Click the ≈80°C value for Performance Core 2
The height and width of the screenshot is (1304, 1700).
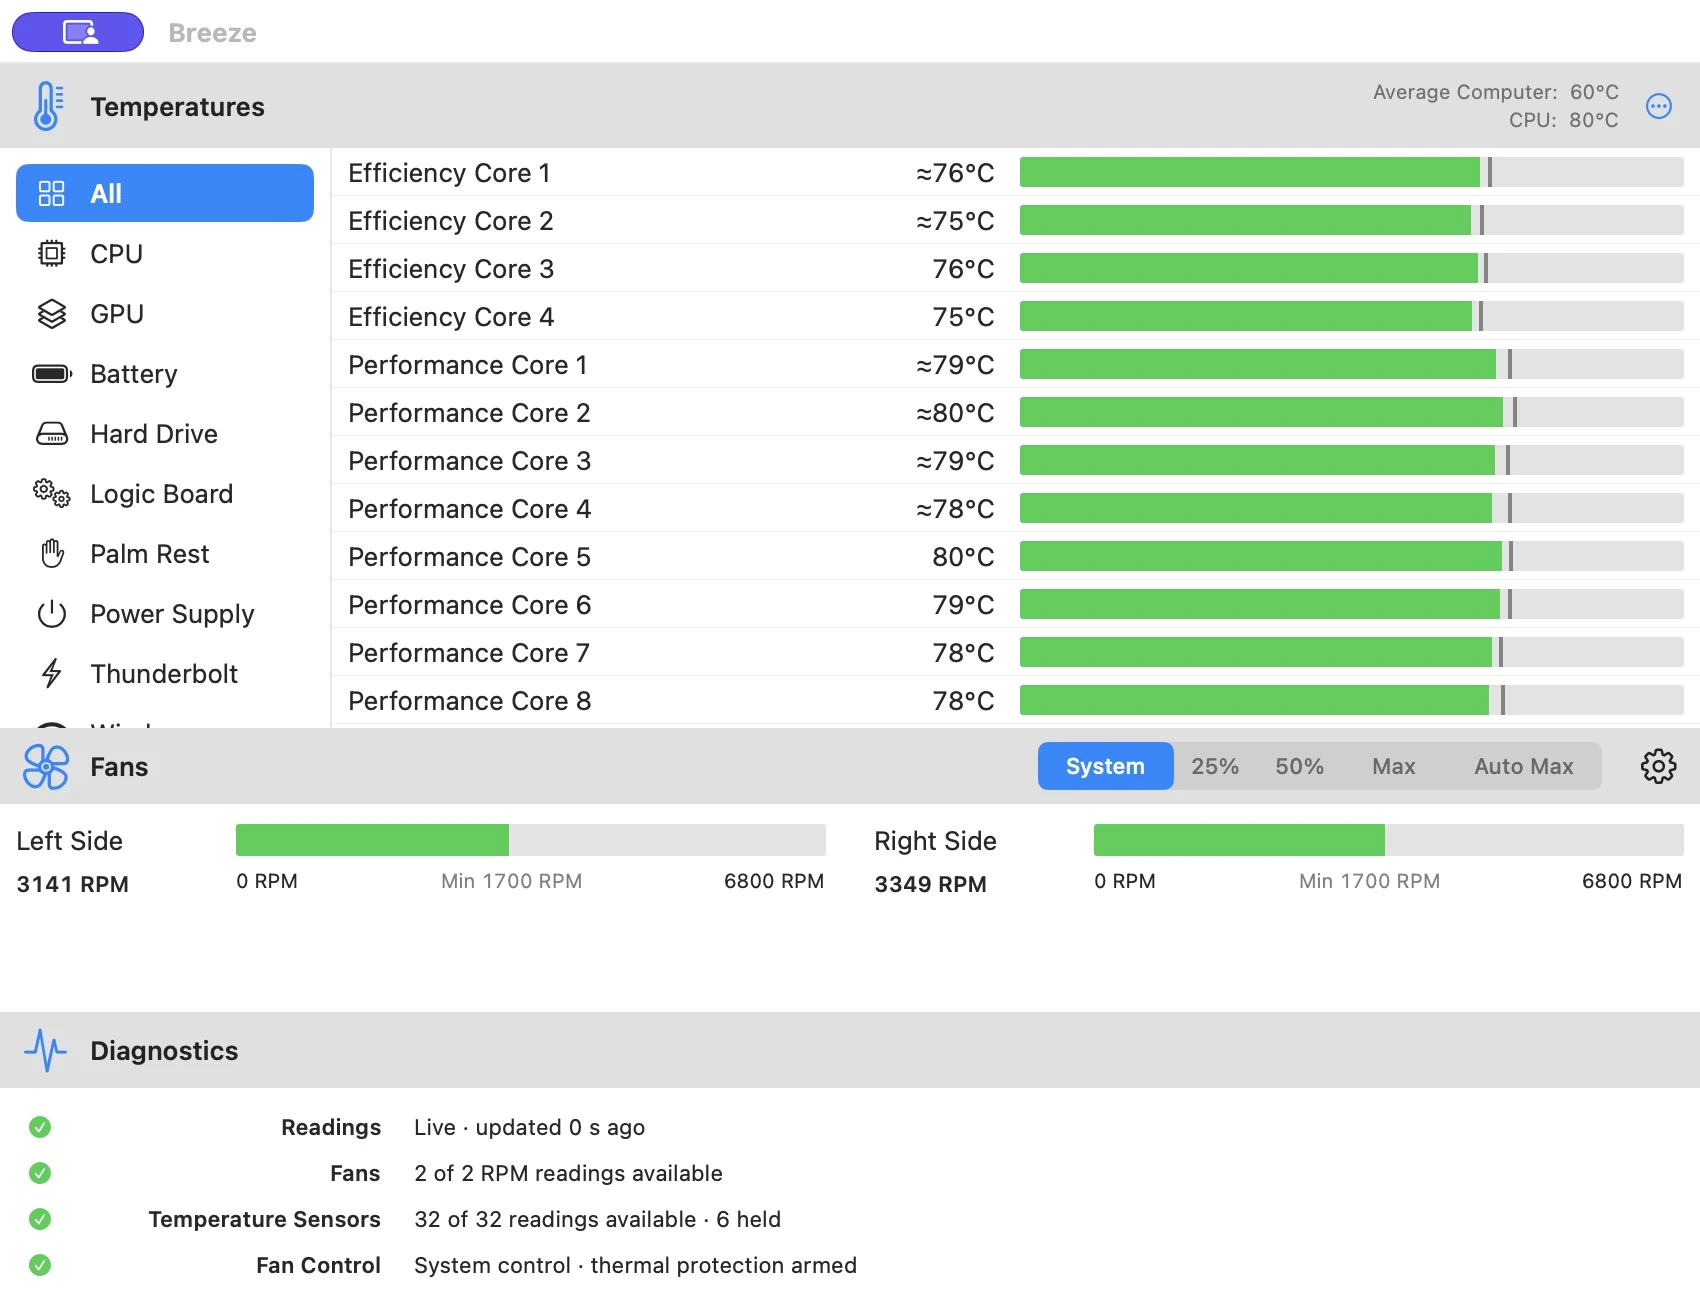tap(955, 413)
